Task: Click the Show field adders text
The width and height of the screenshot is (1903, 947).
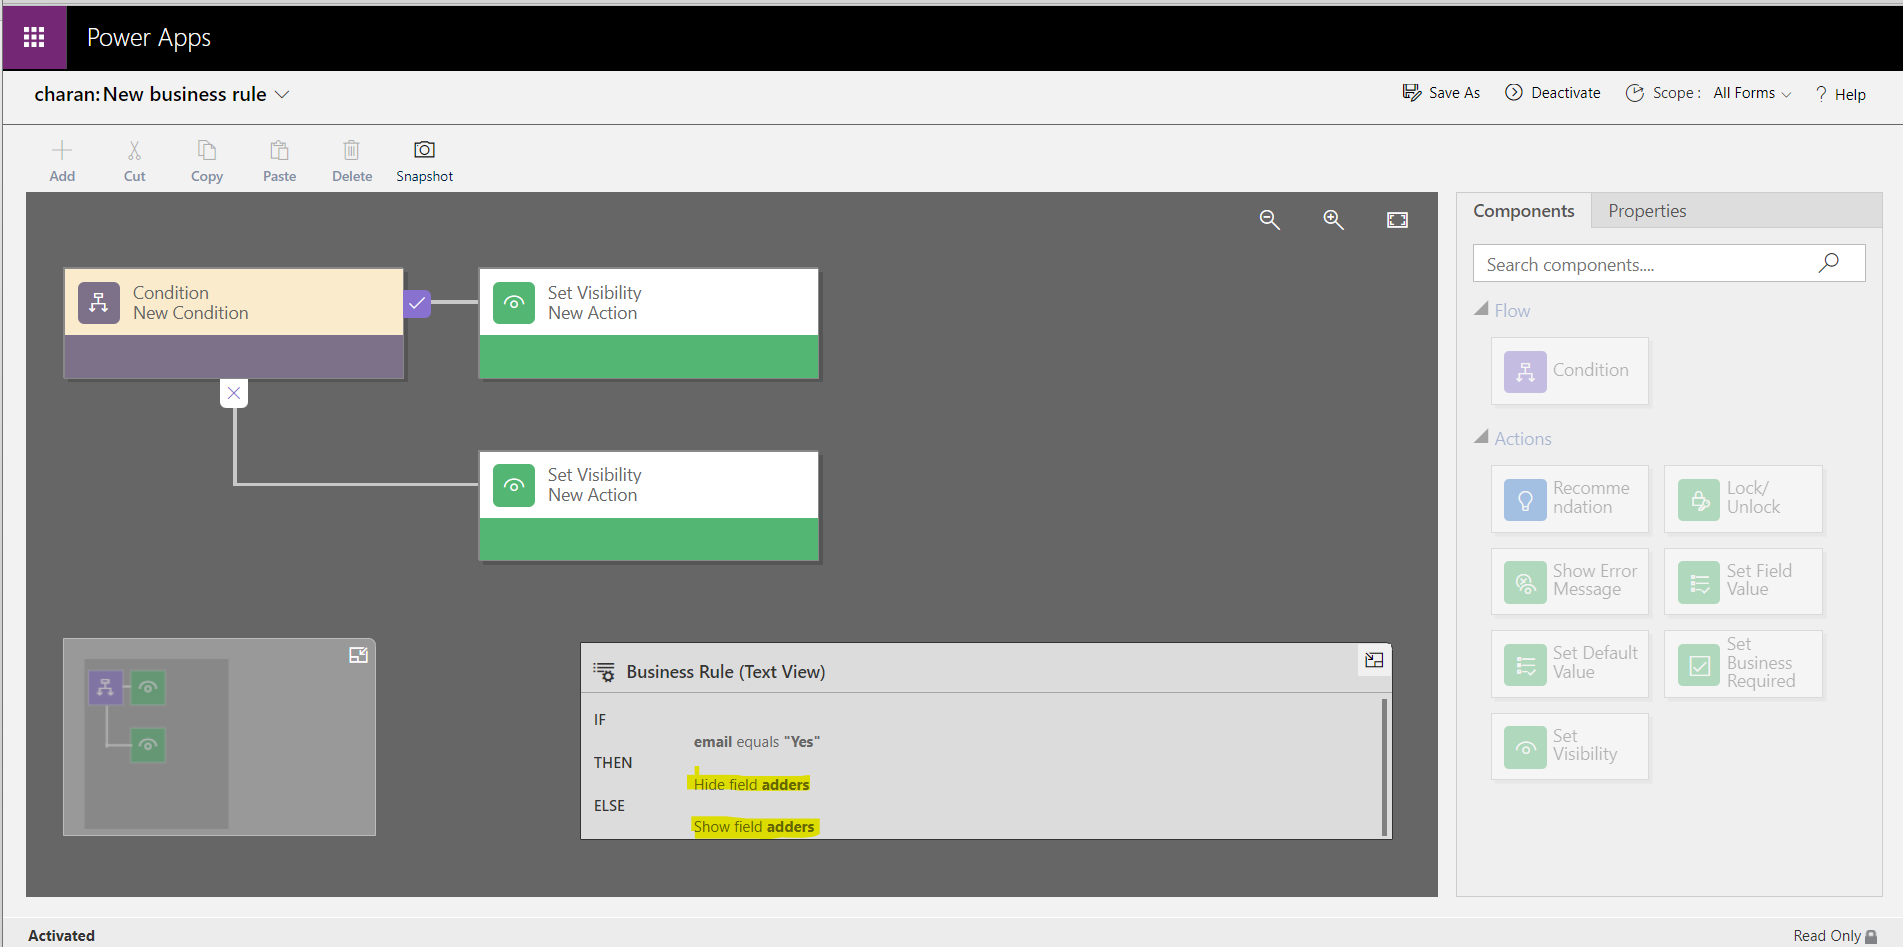Action: (754, 827)
